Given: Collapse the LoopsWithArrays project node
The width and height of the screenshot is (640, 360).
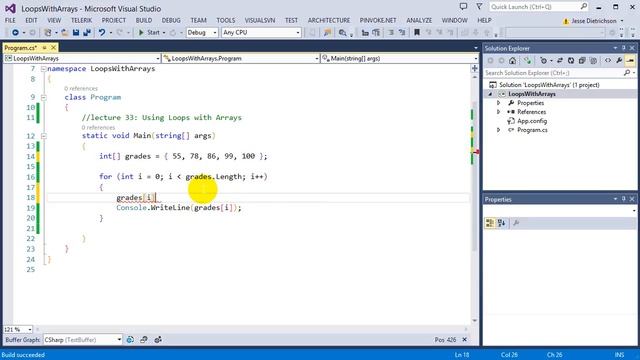Looking at the screenshot, I should (490, 94).
